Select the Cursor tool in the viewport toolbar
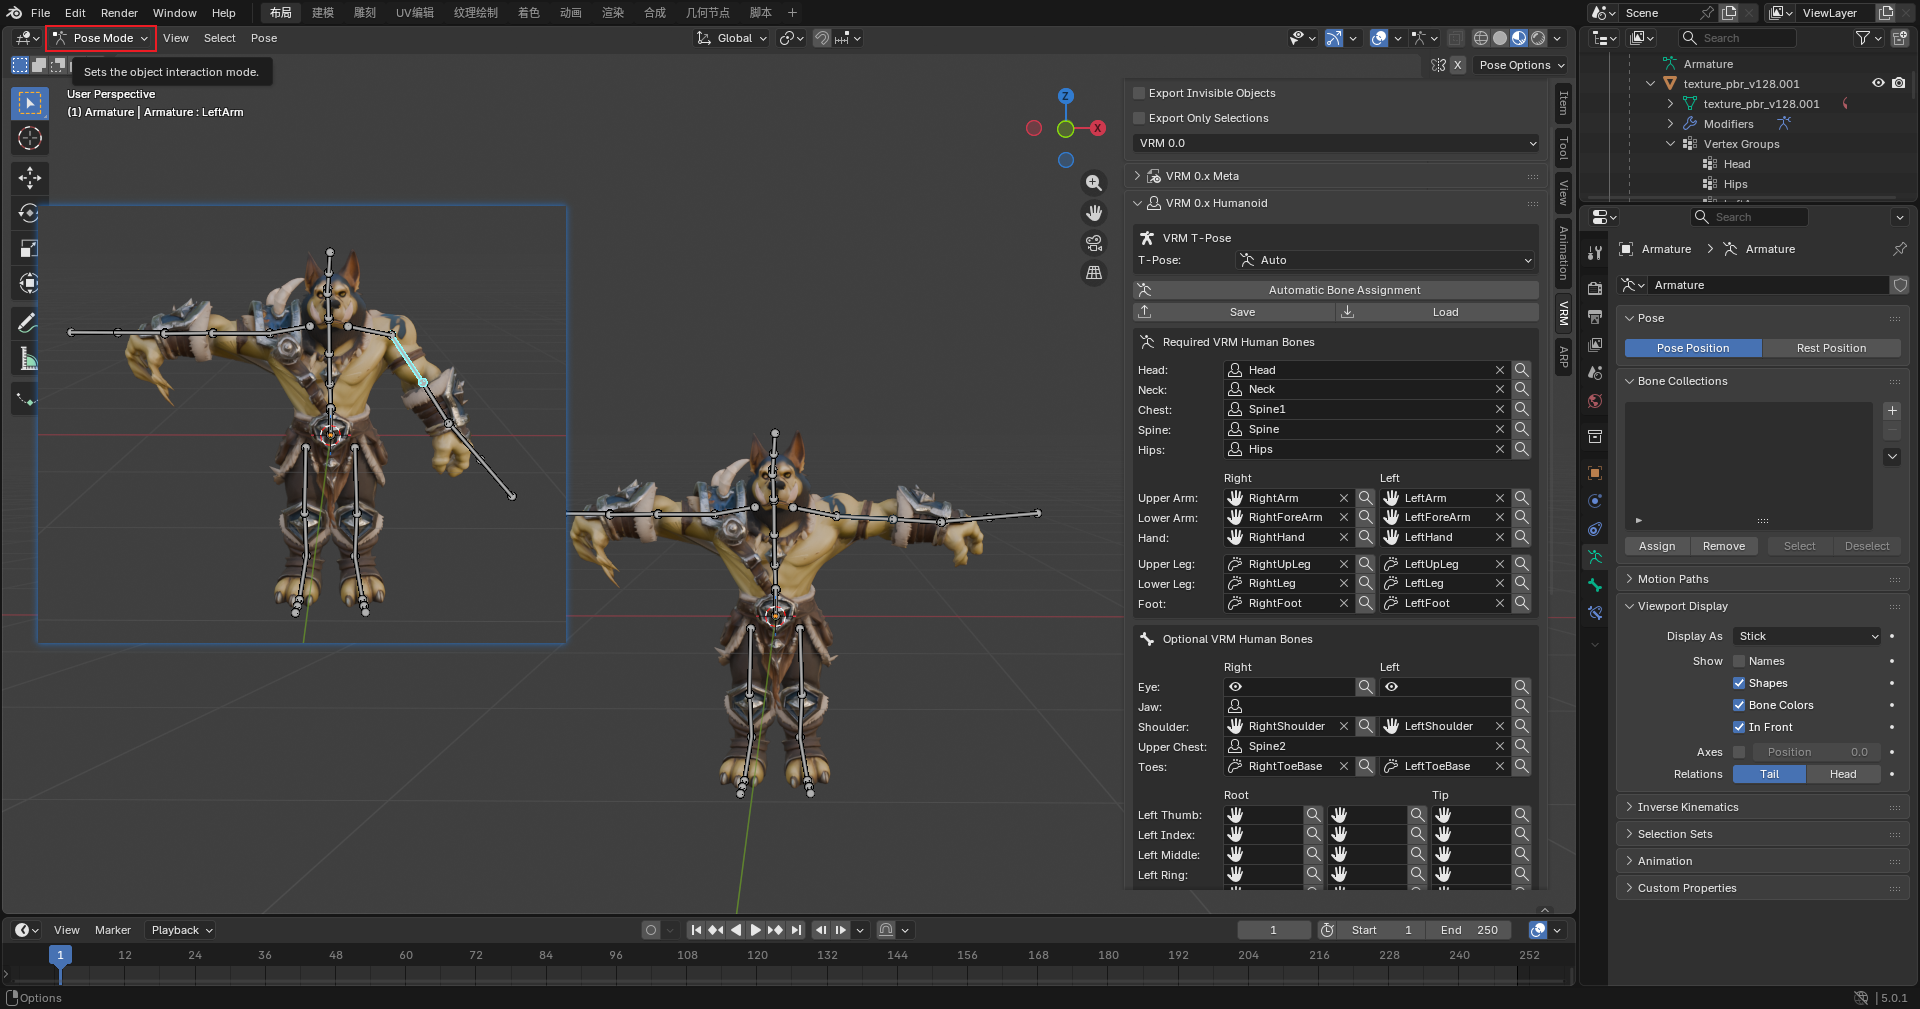 coord(30,138)
